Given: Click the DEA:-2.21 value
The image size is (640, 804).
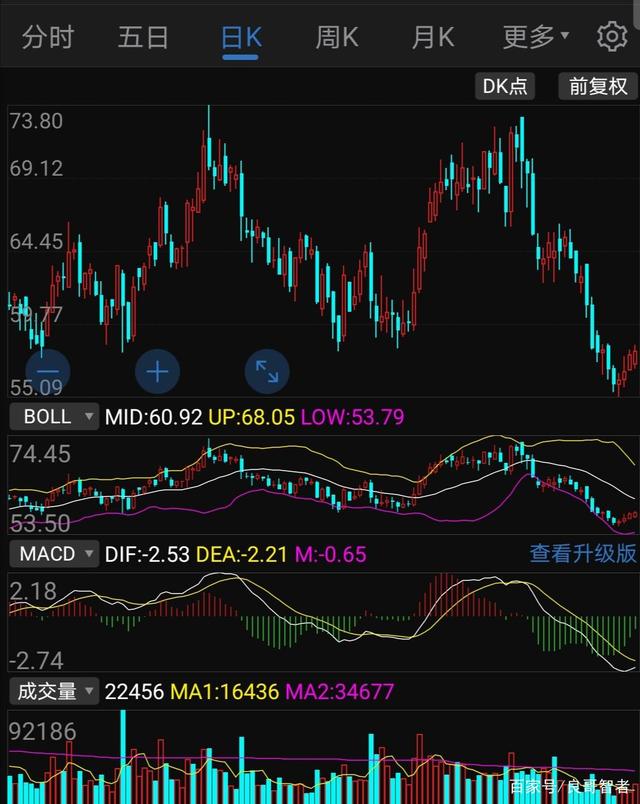Looking at the screenshot, I should pyautogui.click(x=242, y=554).
